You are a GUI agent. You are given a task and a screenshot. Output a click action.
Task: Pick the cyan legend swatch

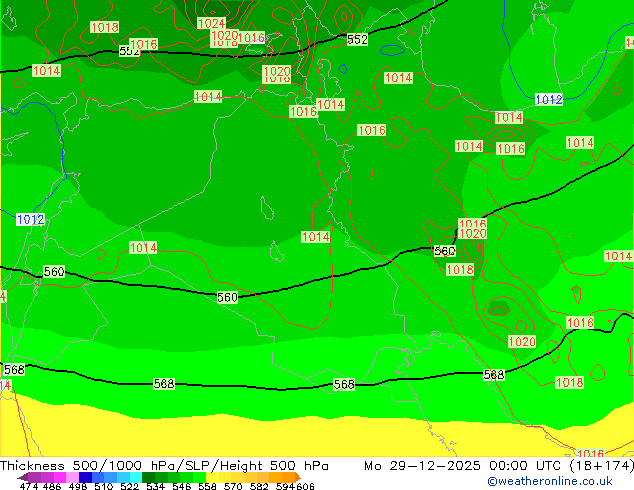tap(136, 477)
